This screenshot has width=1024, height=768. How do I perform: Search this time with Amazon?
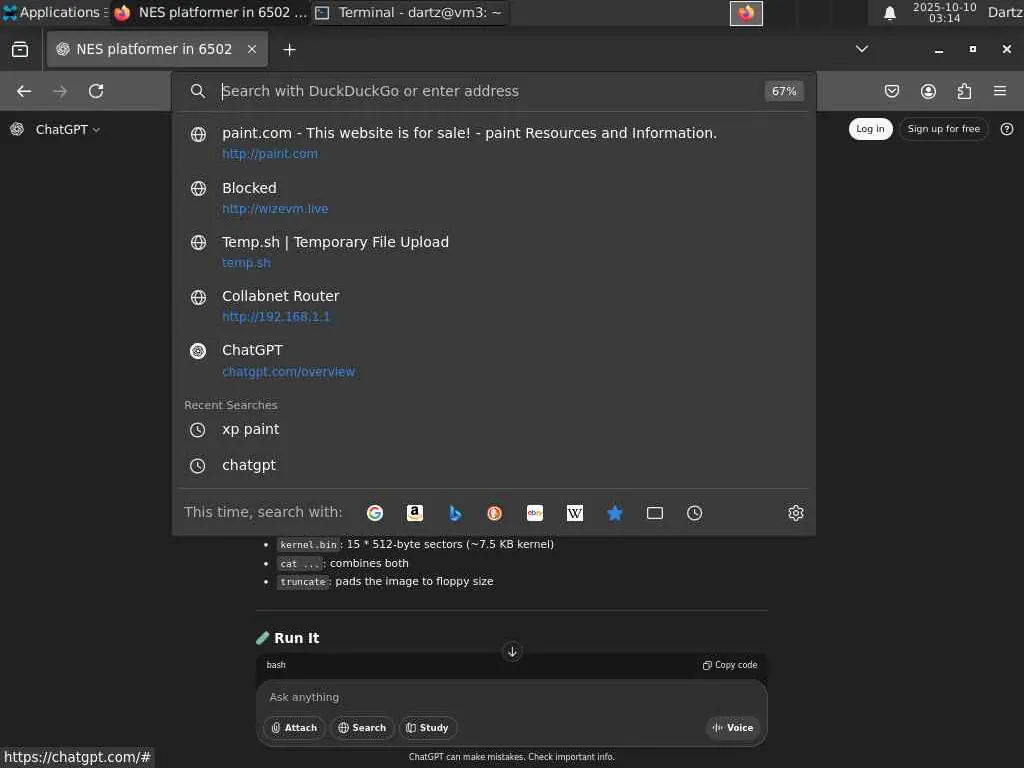click(x=415, y=513)
